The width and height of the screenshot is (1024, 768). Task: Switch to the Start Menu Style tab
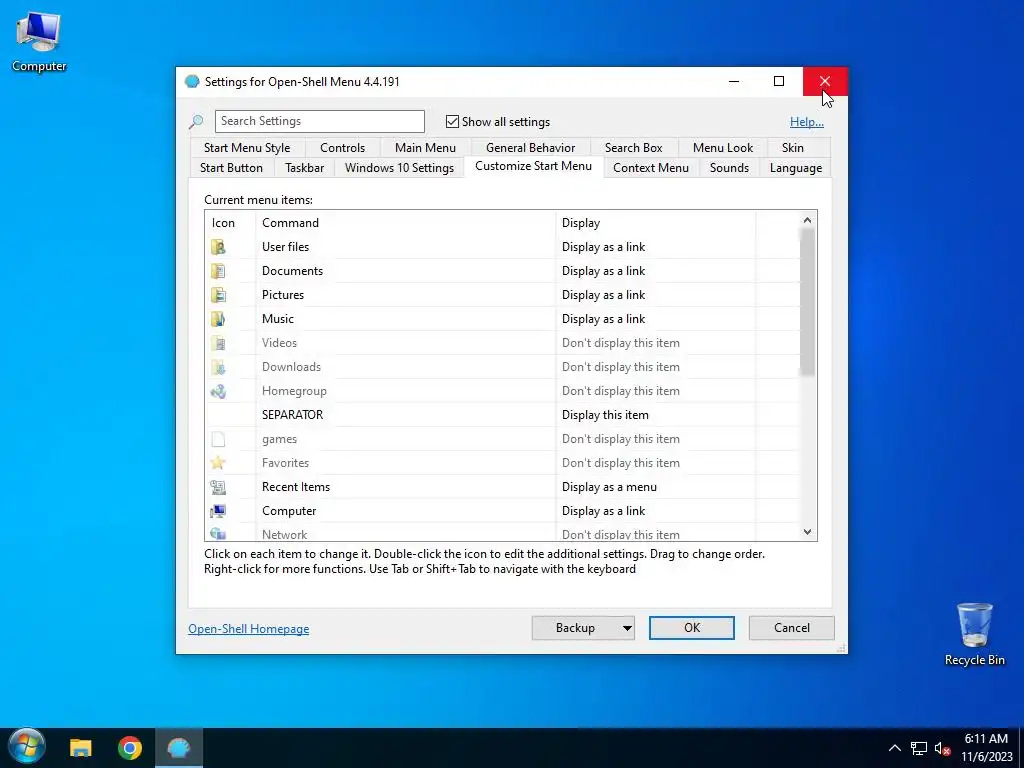point(247,148)
